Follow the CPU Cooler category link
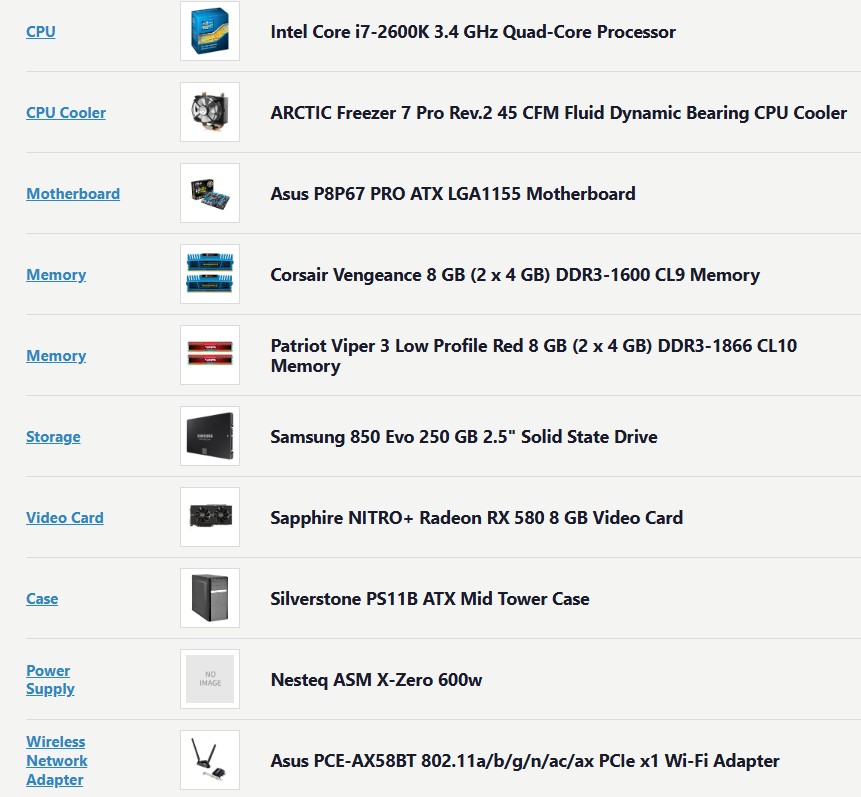Viewport: 861px width, 797px height. tap(66, 113)
